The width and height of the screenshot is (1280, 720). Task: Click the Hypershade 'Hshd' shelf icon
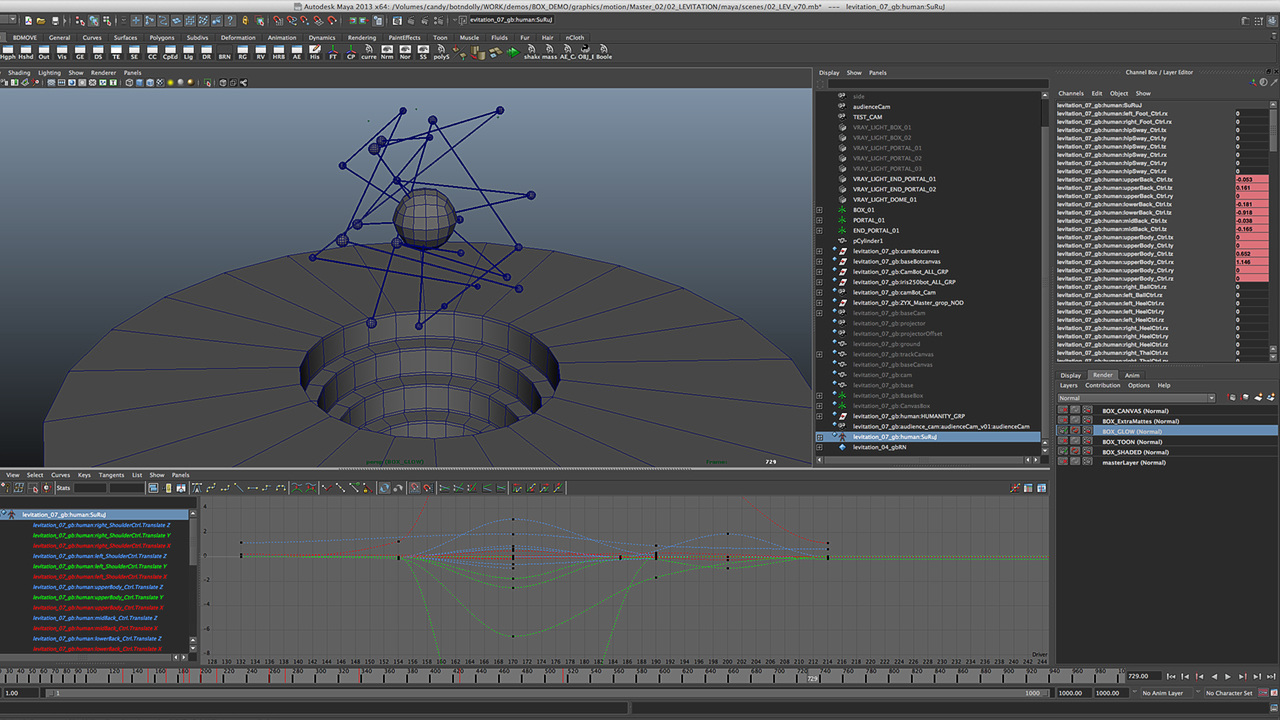click(x=25, y=51)
